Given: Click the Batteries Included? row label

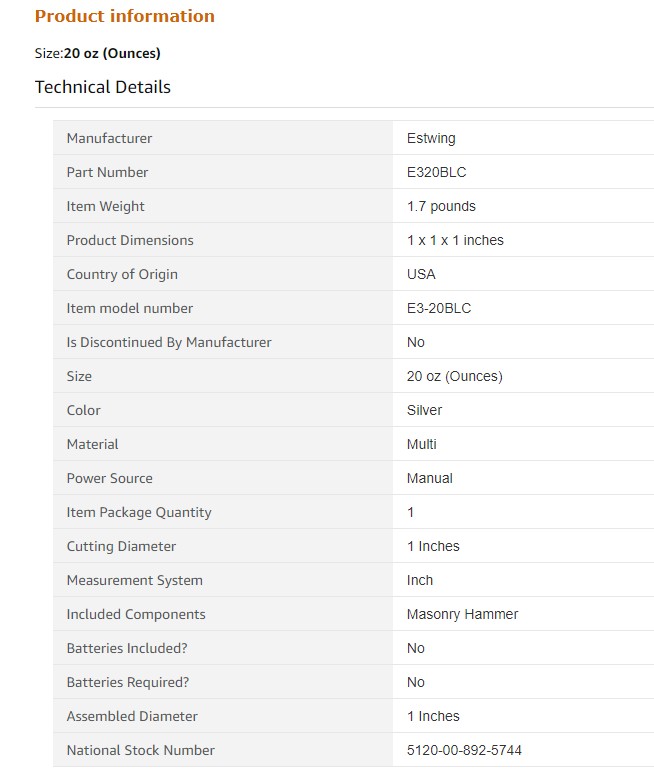Looking at the screenshot, I should coord(127,648).
